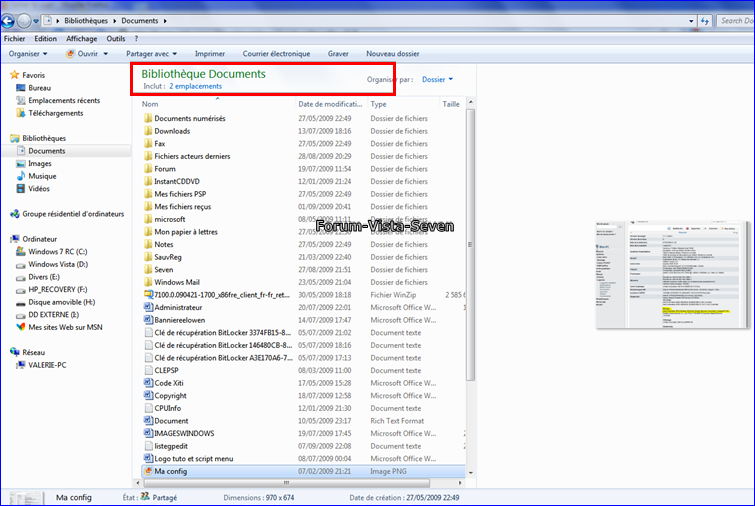Open the Divers (E:) drive
The width and height of the screenshot is (755, 506).
[44, 277]
